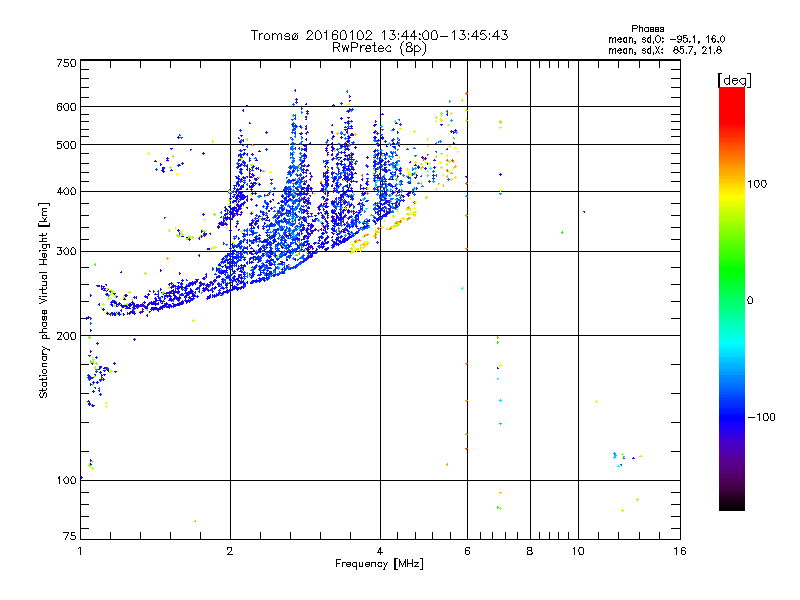Click the x-axis tick label '8'
The height and width of the screenshot is (600, 800).
click(530, 551)
